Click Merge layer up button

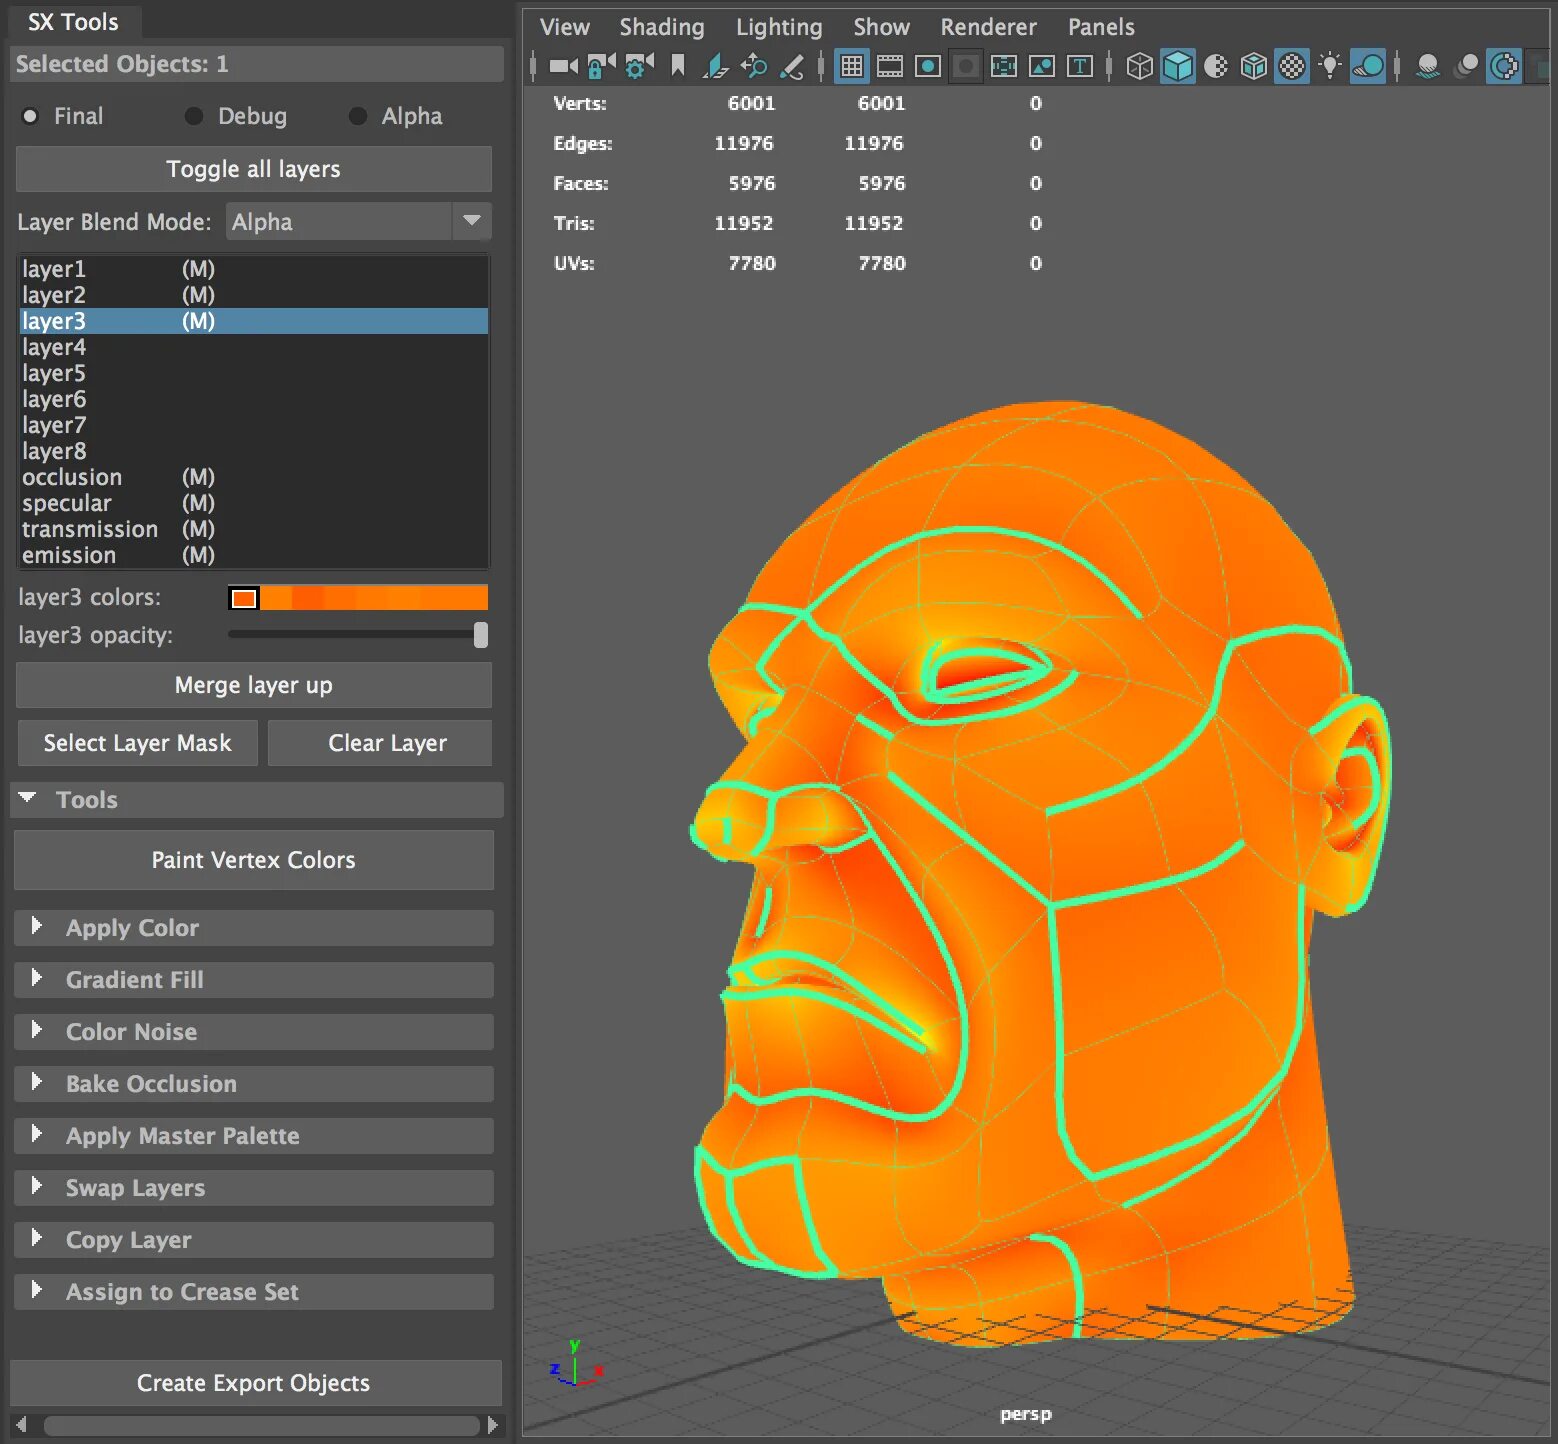click(x=254, y=685)
